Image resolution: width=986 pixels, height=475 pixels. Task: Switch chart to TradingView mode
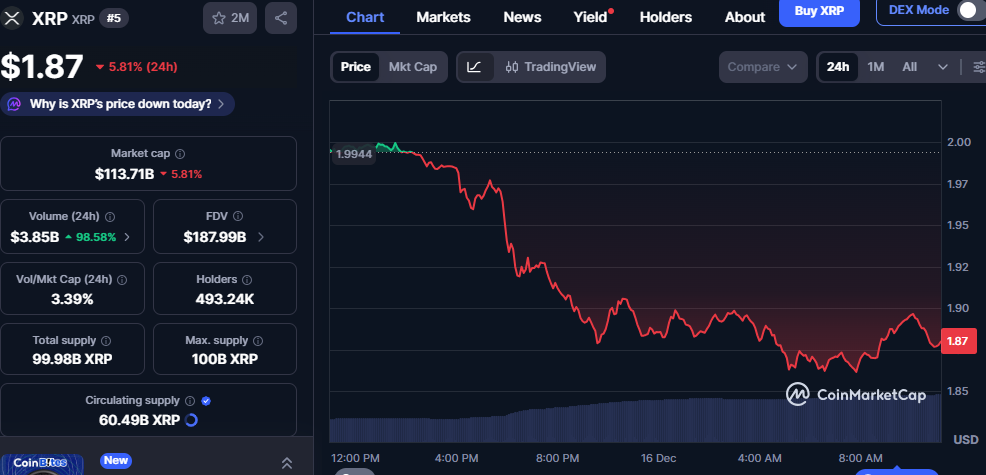pyautogui.click(x=551, y=67)
